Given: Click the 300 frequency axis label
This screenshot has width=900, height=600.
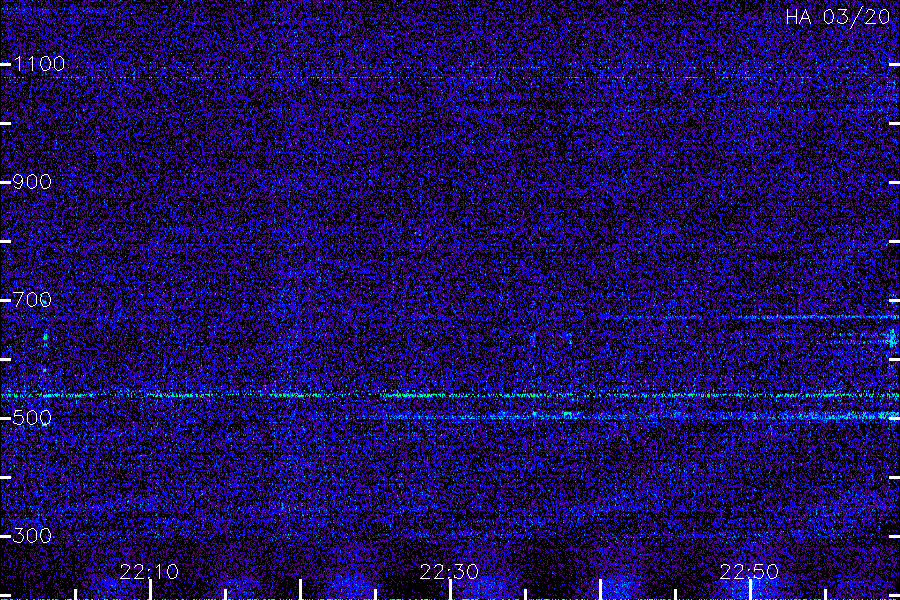Looking at the screenshot, I should [32, 536].
